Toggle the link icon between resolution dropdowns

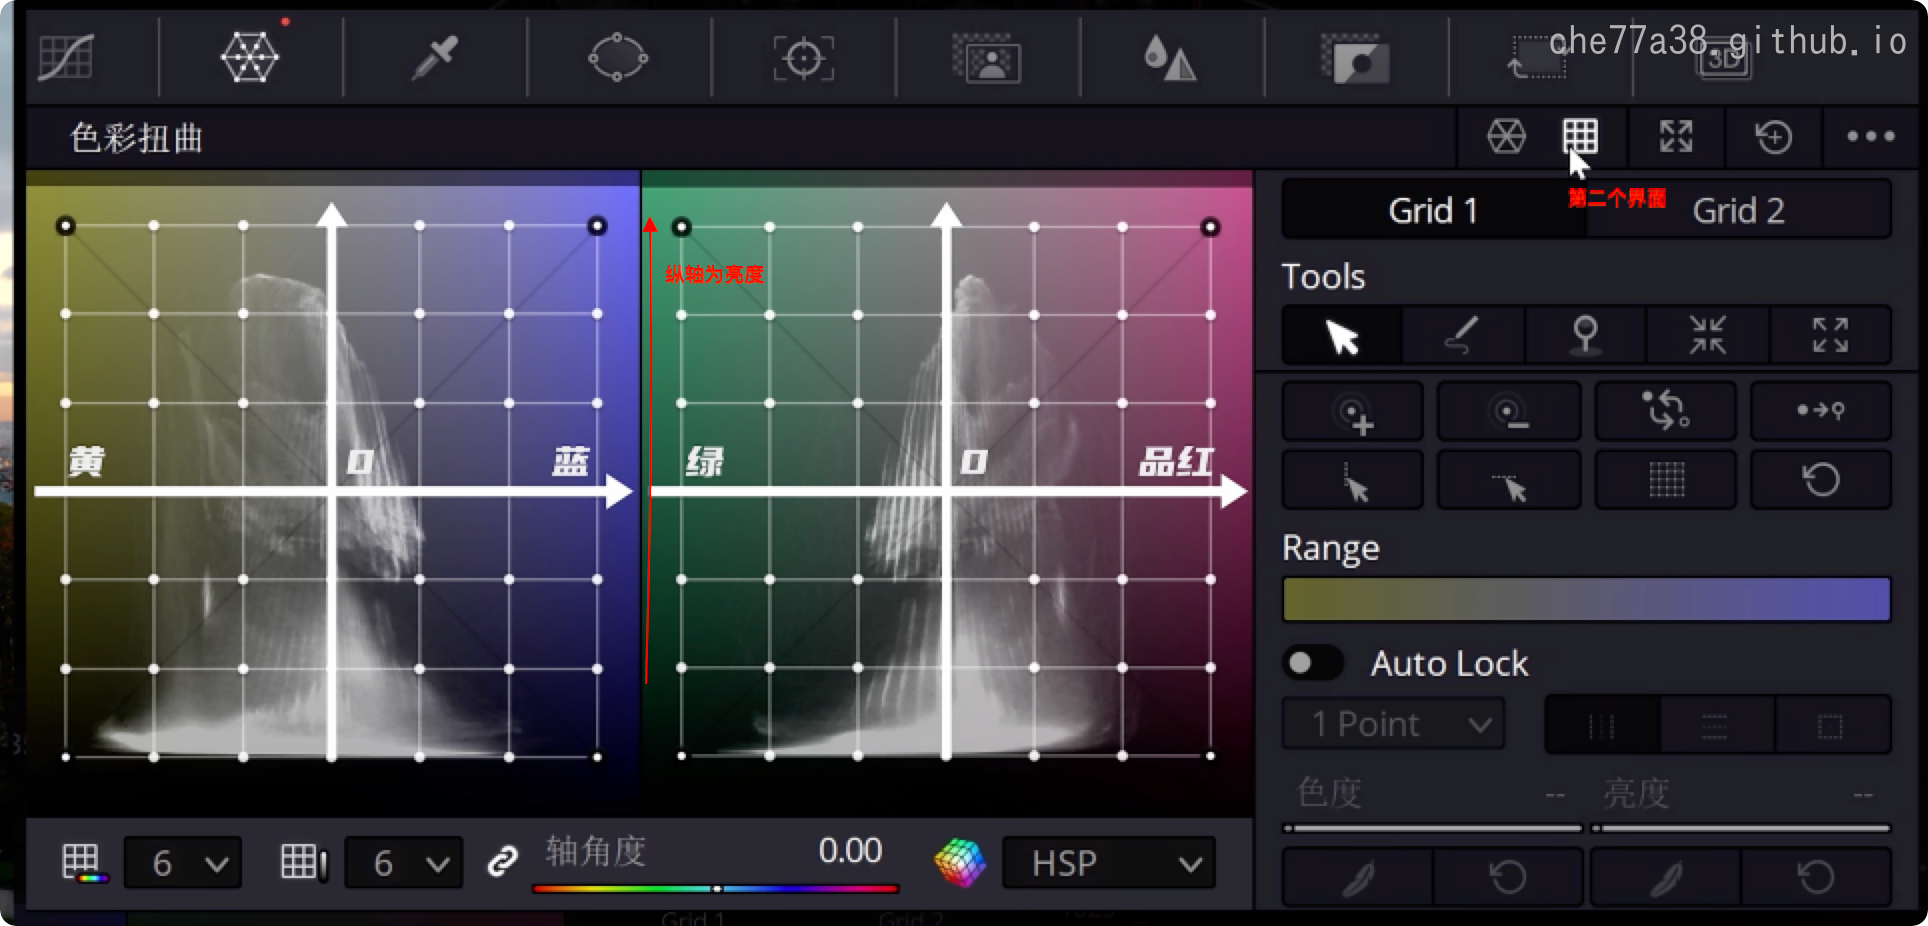[503, 862]
